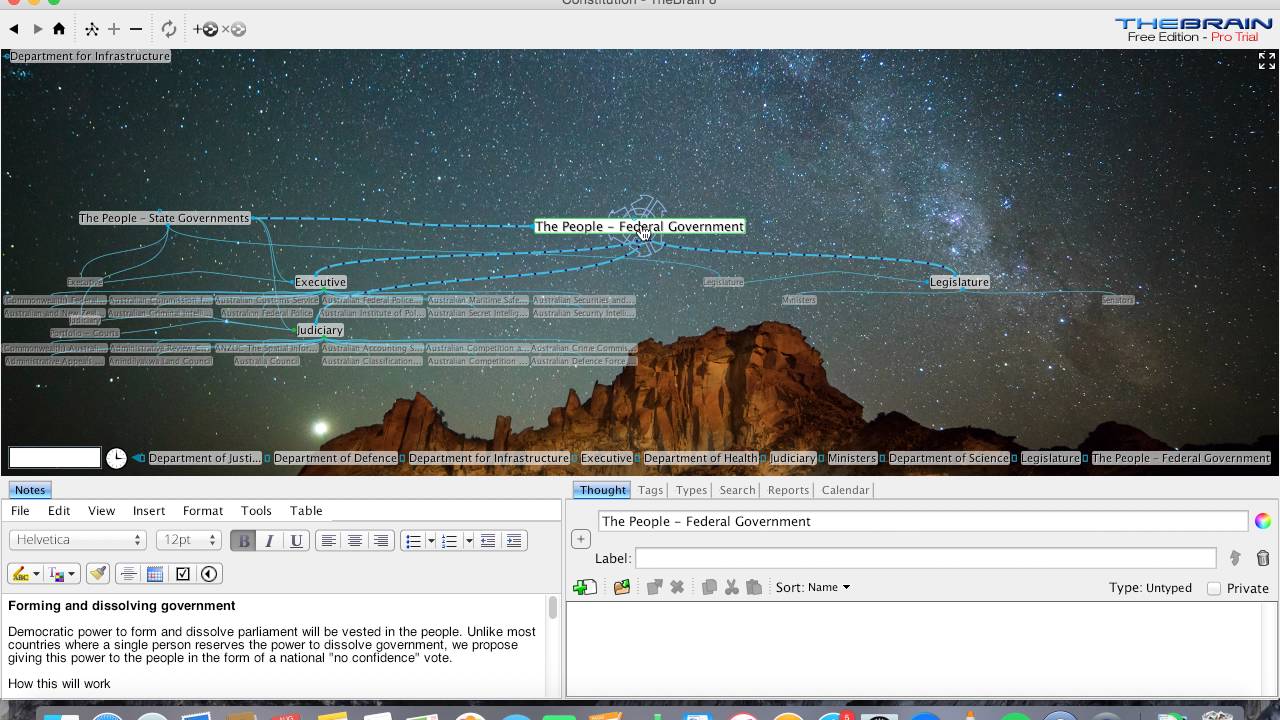1280x720 pixels.
Task: Open the bullet list style dropdown arrow
Action: tap(431, 541)
